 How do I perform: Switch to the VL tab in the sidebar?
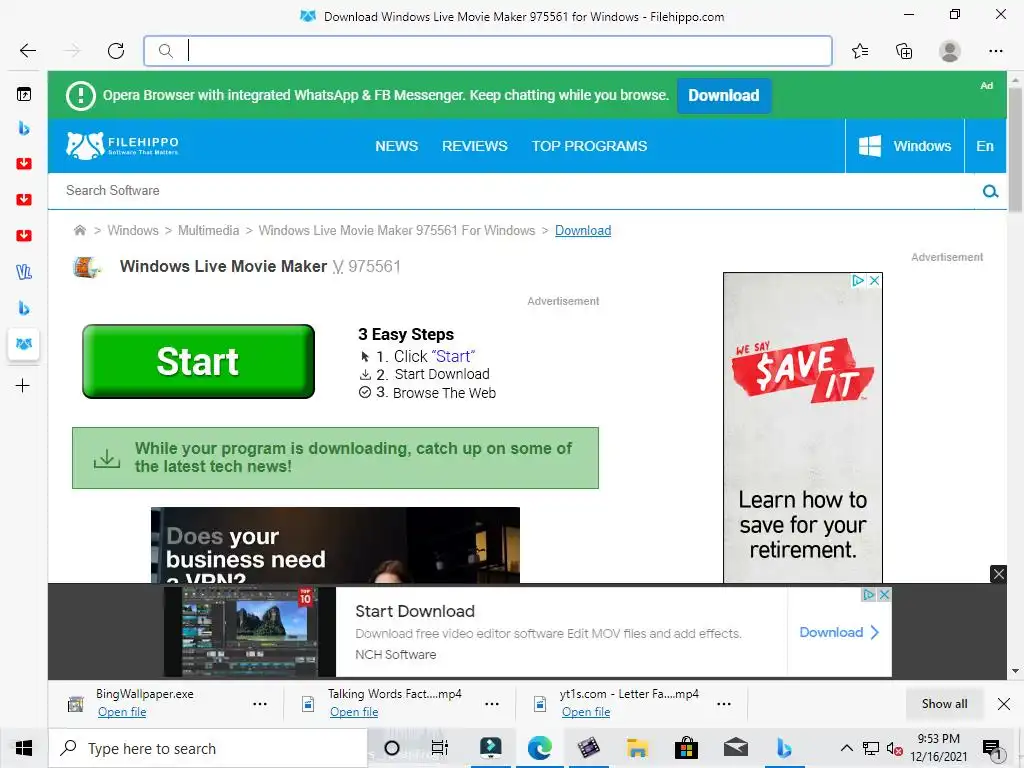[x=24, y=272]
